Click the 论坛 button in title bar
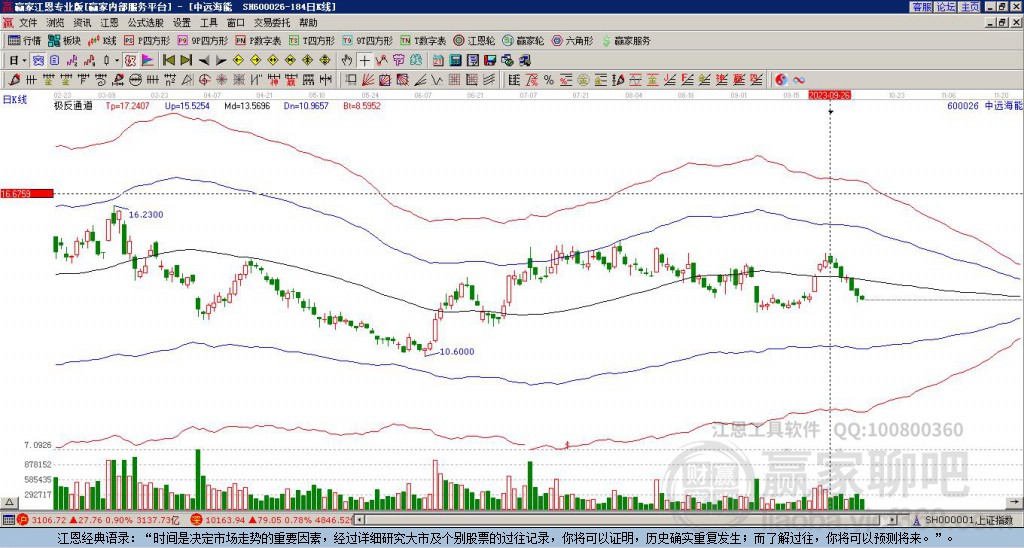 pos(946,7)
